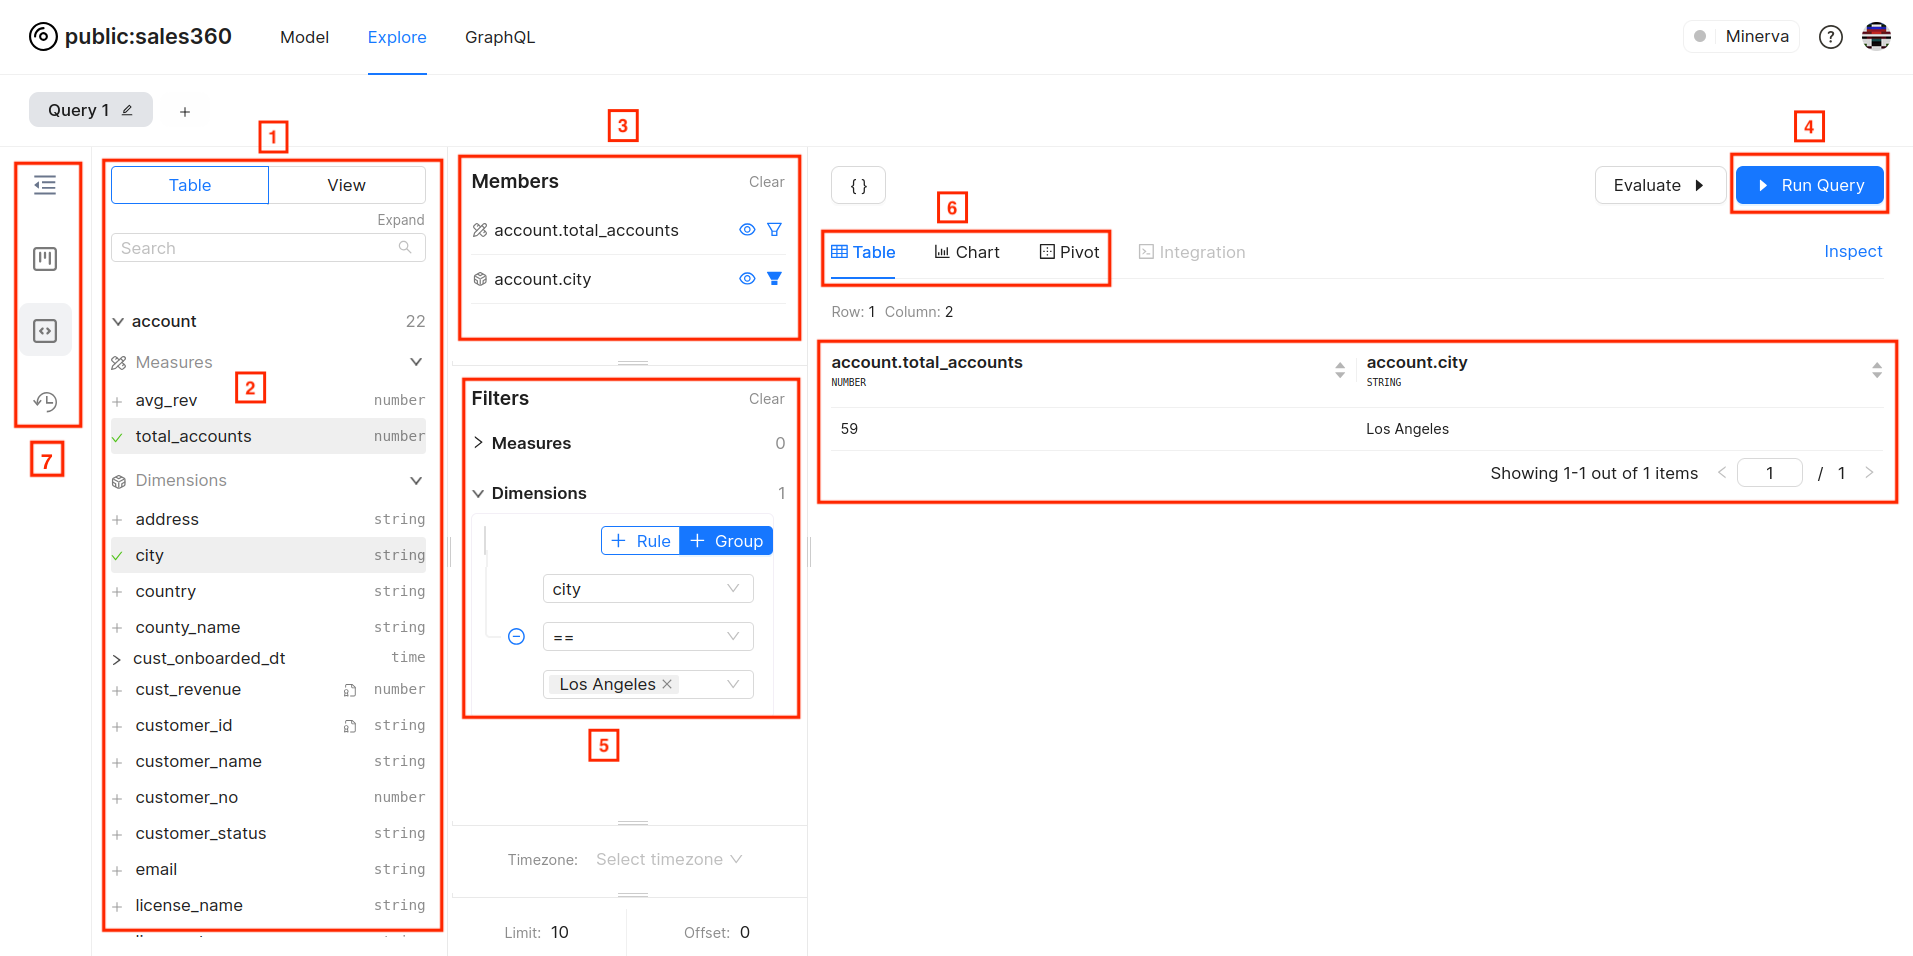The image size is (1913, 956).
Task: Click the filter funnel for account.total_accounts
Action: [774, 230]
